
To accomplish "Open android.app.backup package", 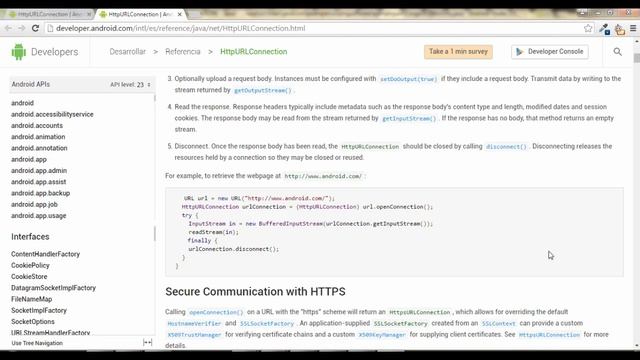I will click(40, 193).
